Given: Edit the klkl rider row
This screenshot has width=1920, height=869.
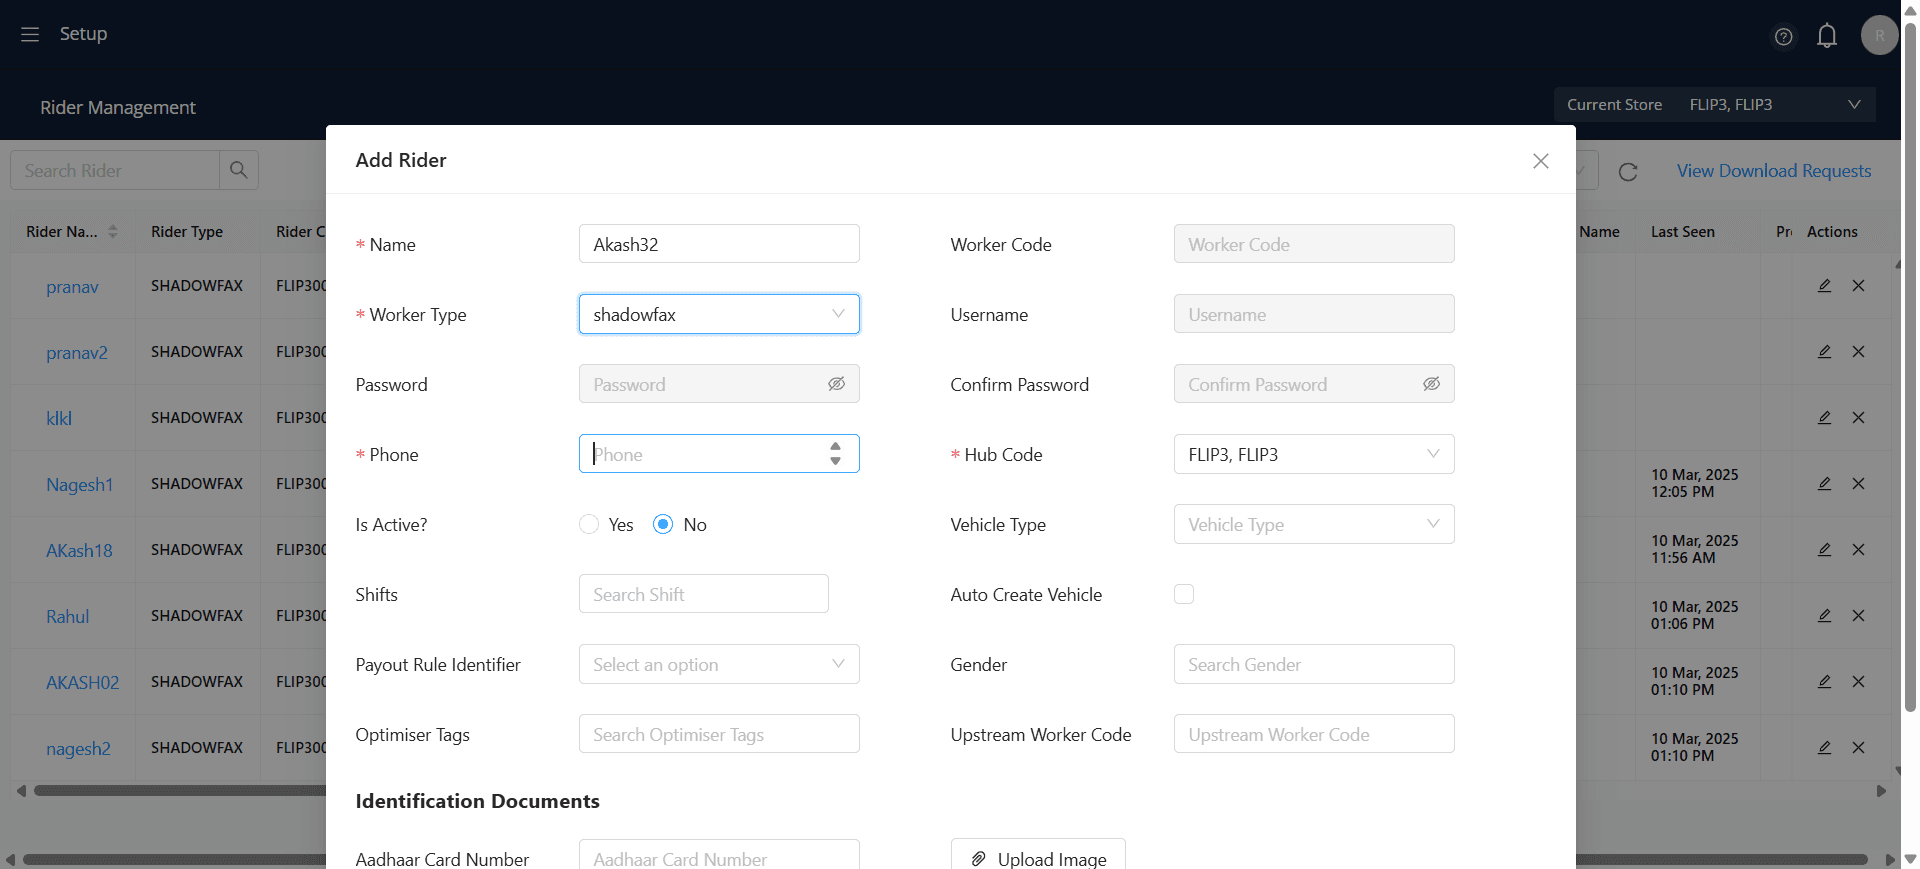Looking at the screenshot, I should pyautogui.click(x=1824, y=418).
